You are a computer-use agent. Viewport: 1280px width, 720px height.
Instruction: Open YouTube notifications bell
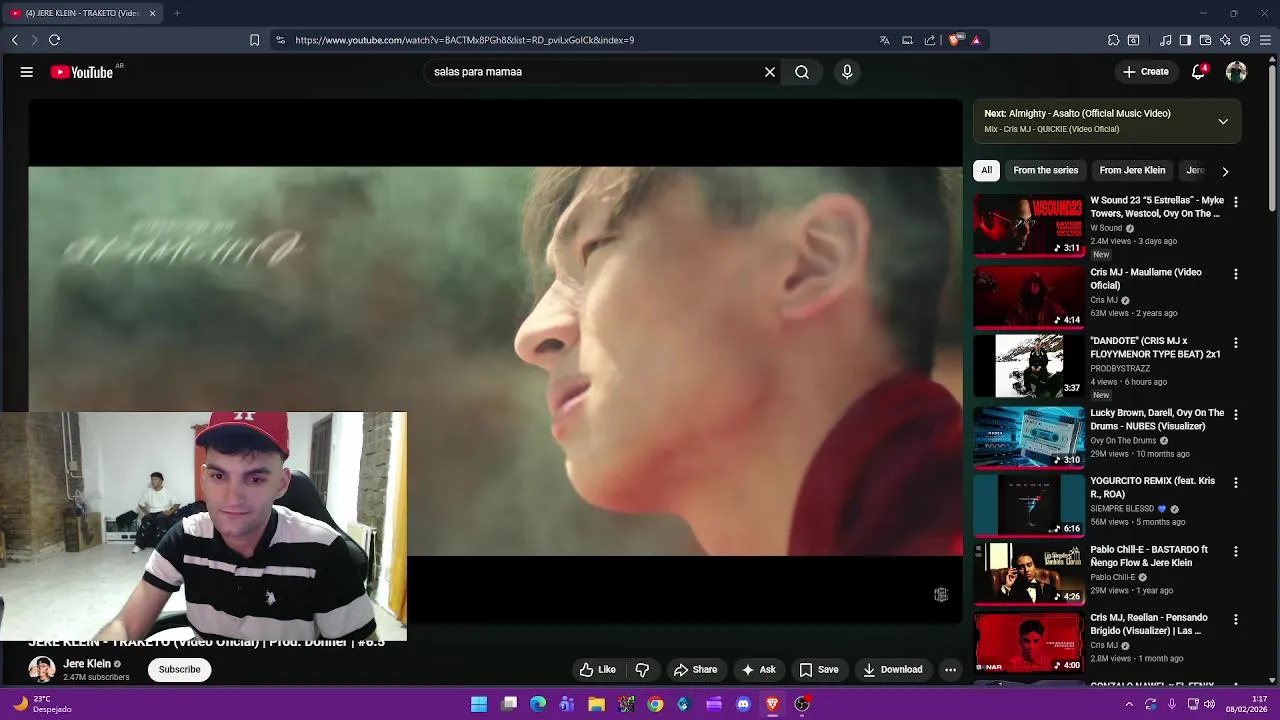(x=1198, y=72)
